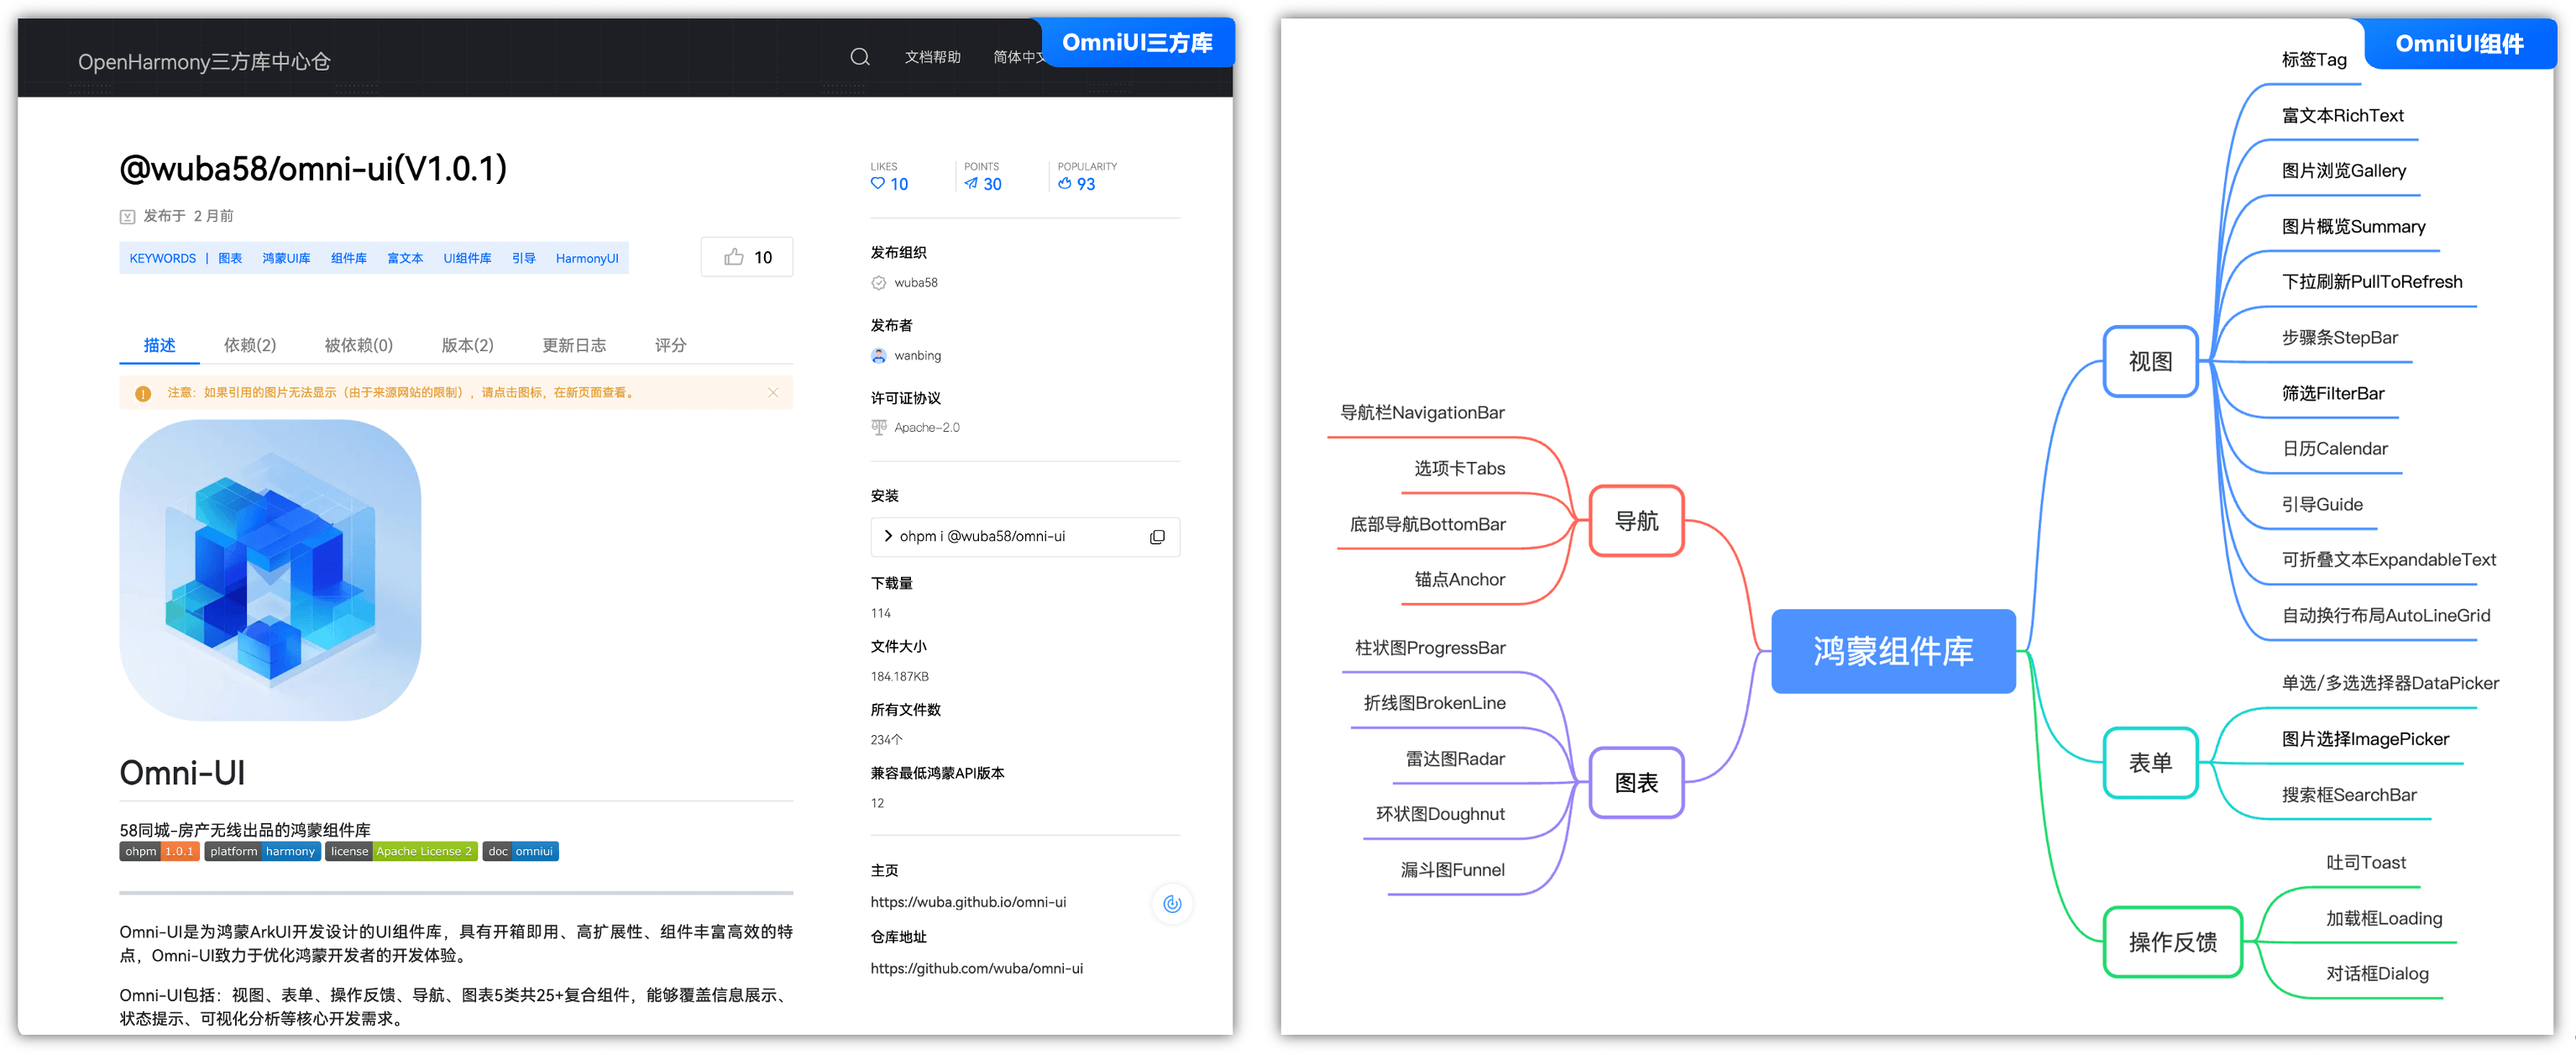Expand the ohpm install command chevron
This screenshot has height=1055, width=2576.
pos(888,536)
